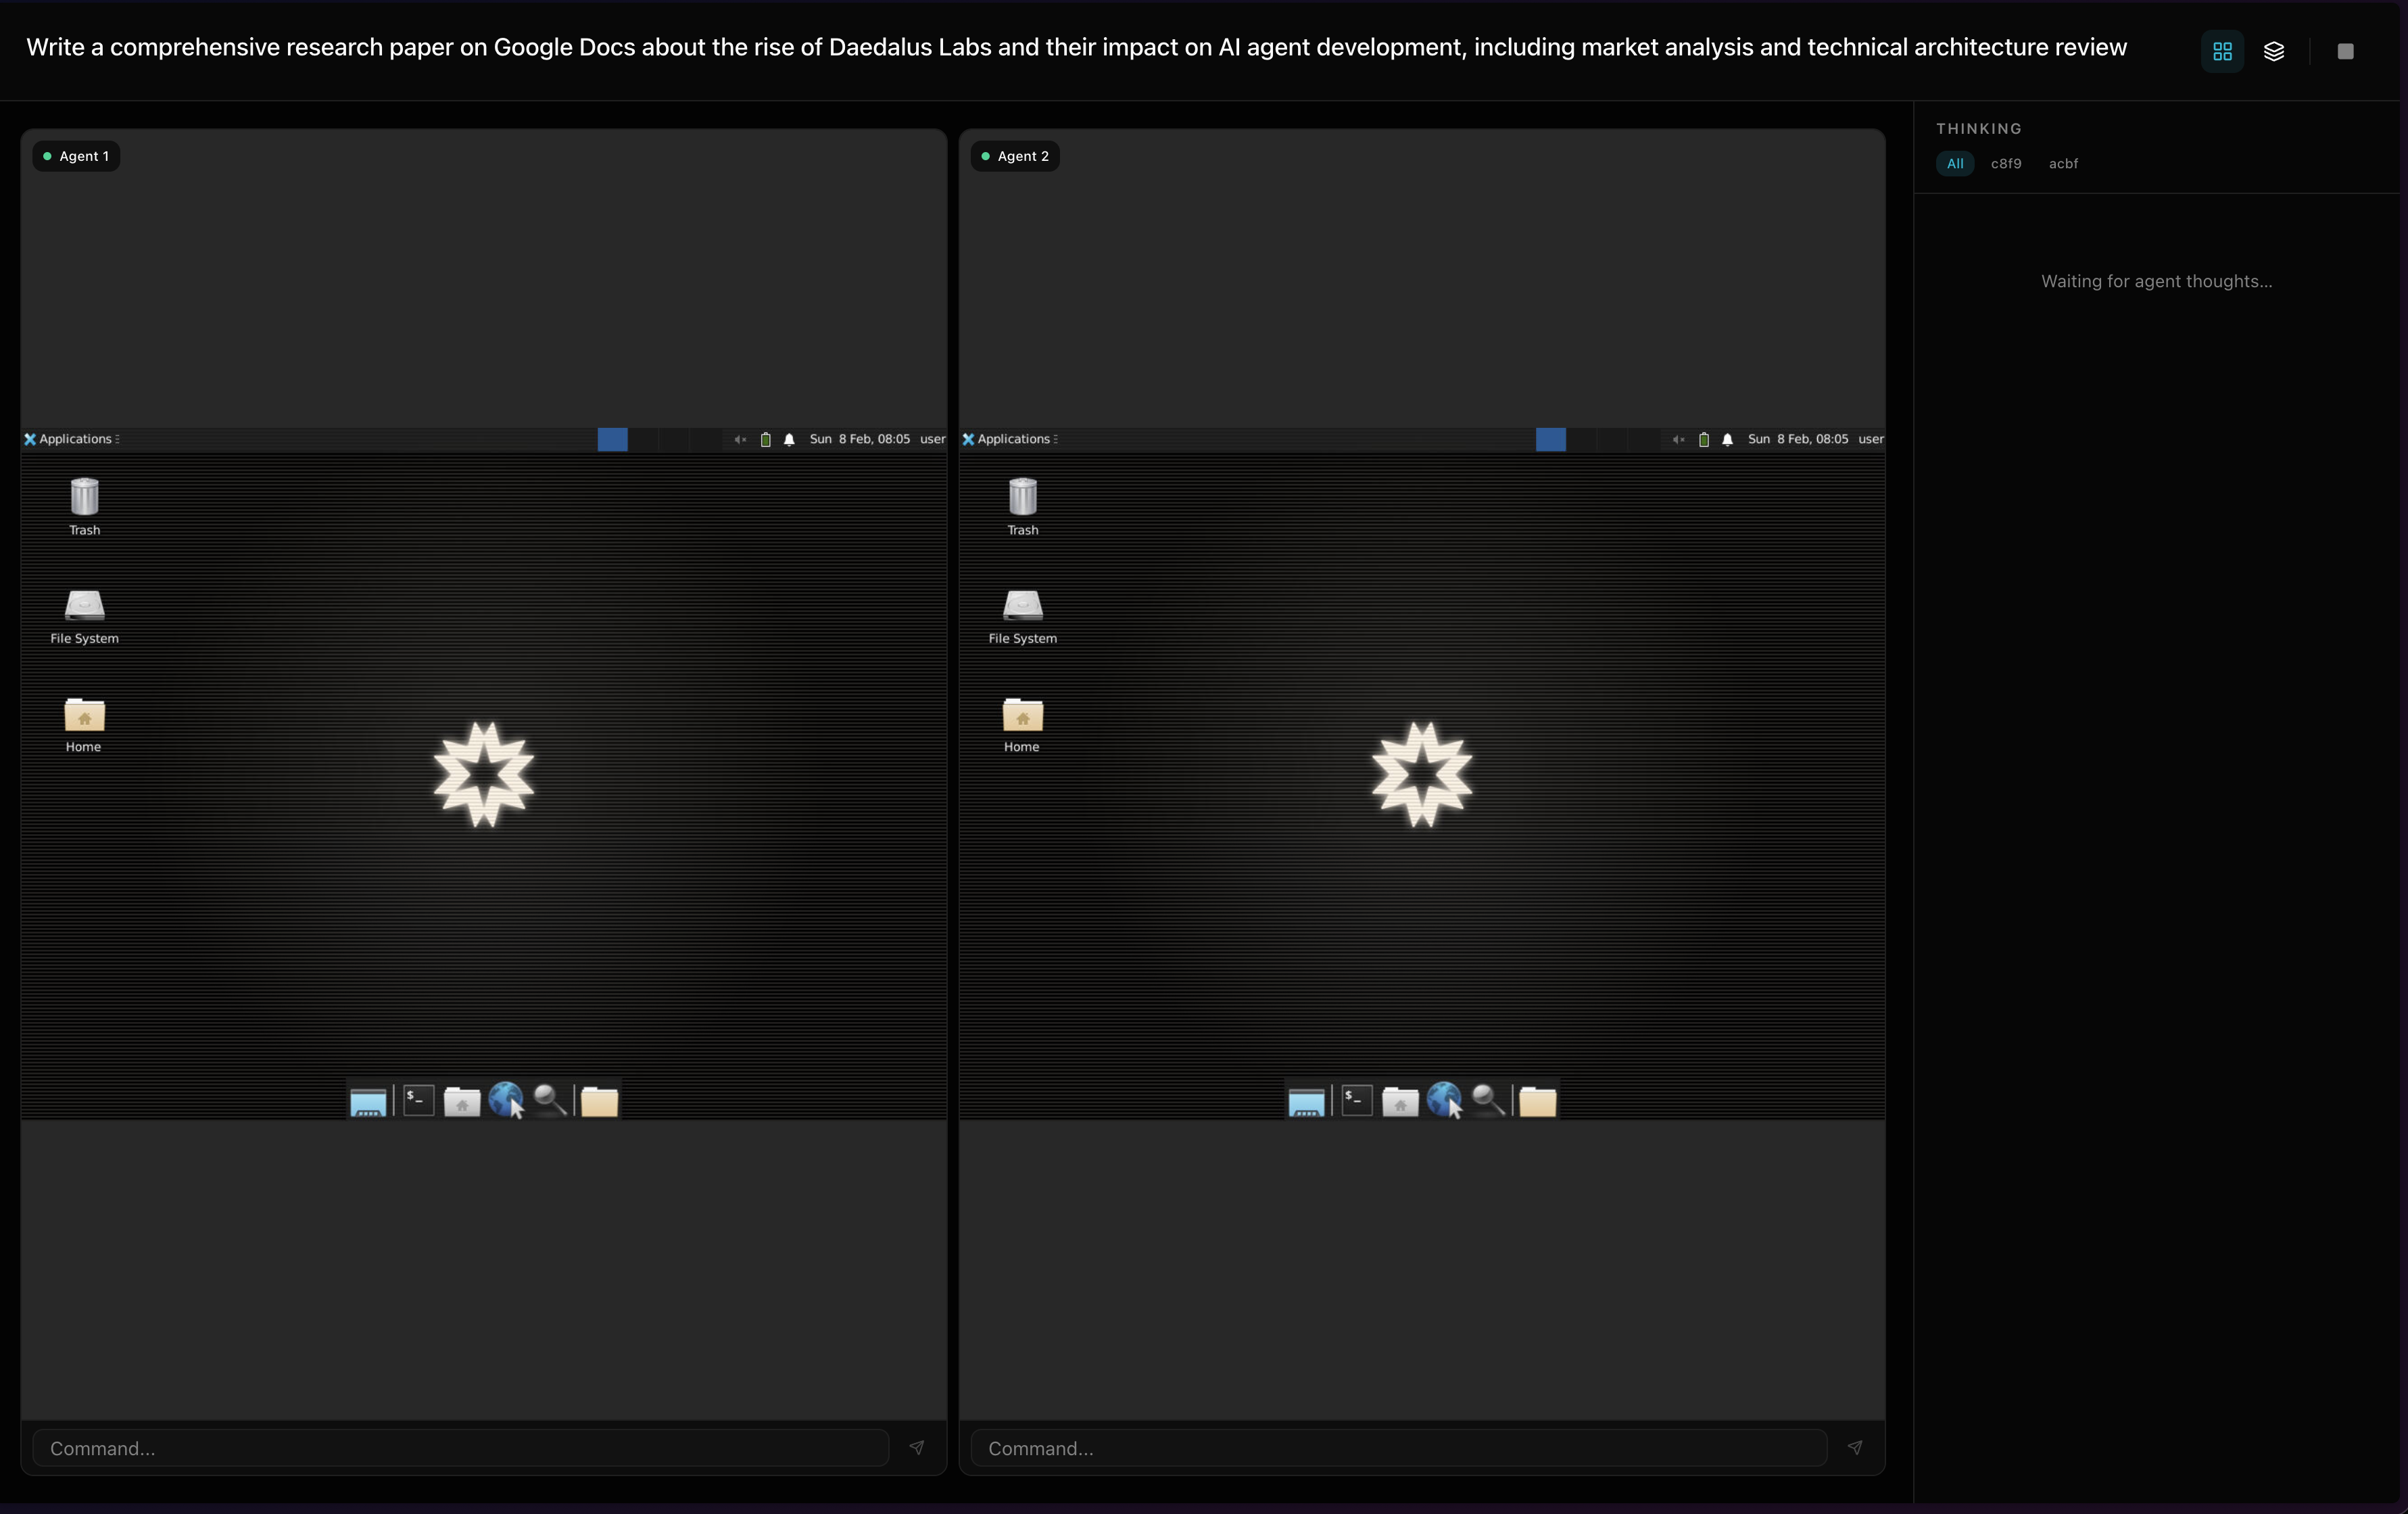Click notification bell in Agent 2 panel
The width and height of the screenshot is (2408, 1514).
click(x=1727, y=439)
